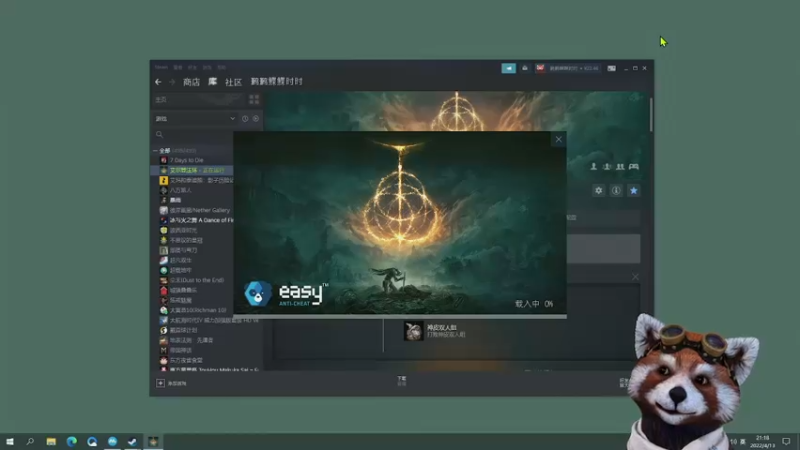Toggle the blue favorite star
Viewport: 800px width, 450px height.
(x=634, y=190)
